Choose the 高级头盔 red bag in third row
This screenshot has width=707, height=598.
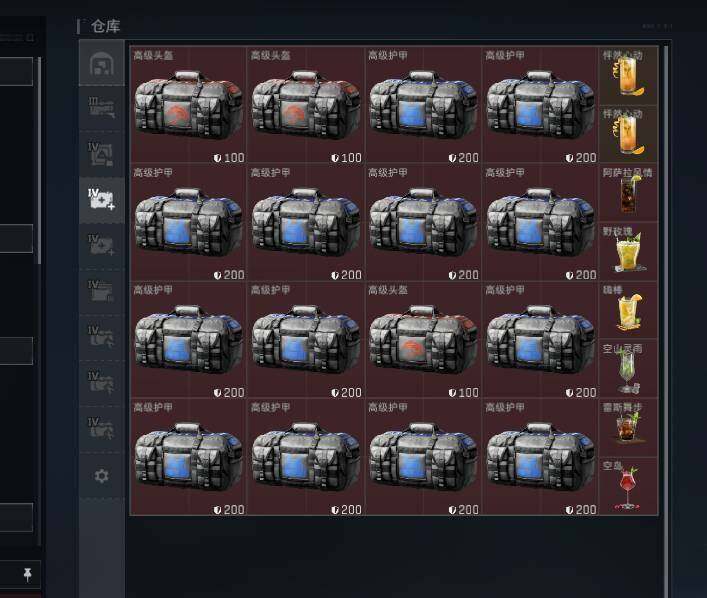pyautogui.click(x=423, y=340)
